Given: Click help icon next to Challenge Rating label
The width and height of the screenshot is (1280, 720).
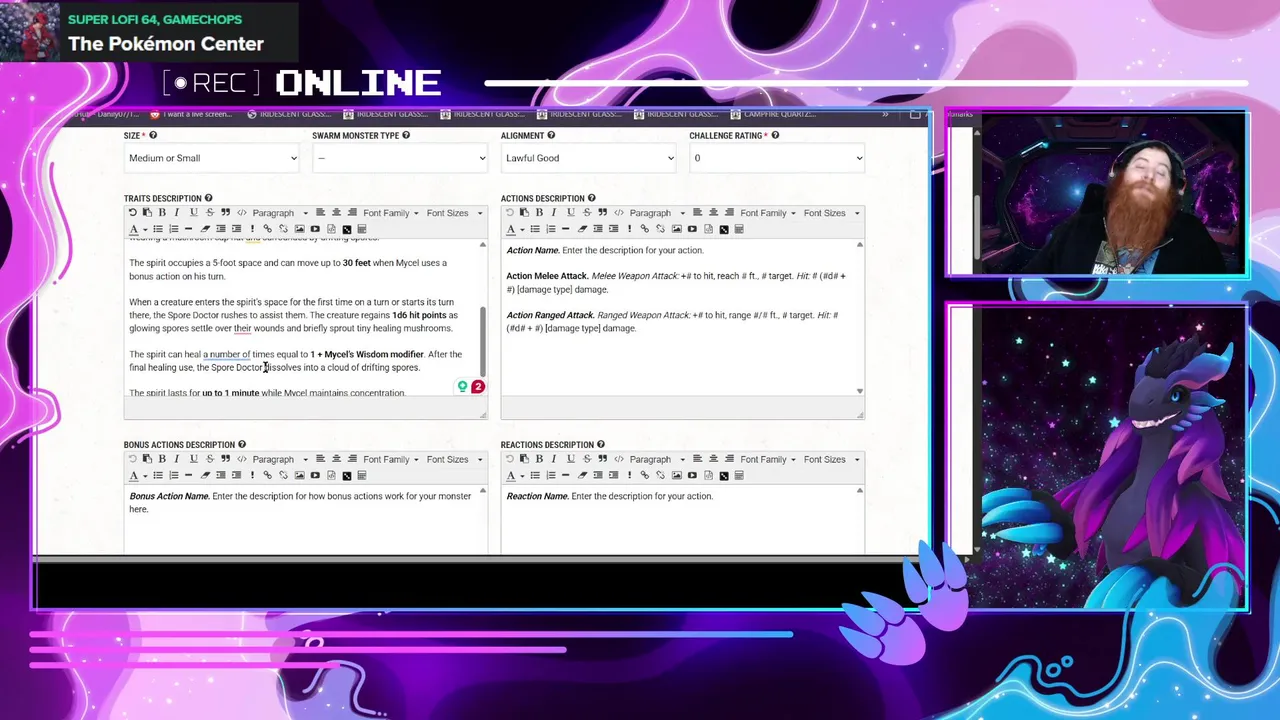Looking at the screenshot, I should point(775,135).
